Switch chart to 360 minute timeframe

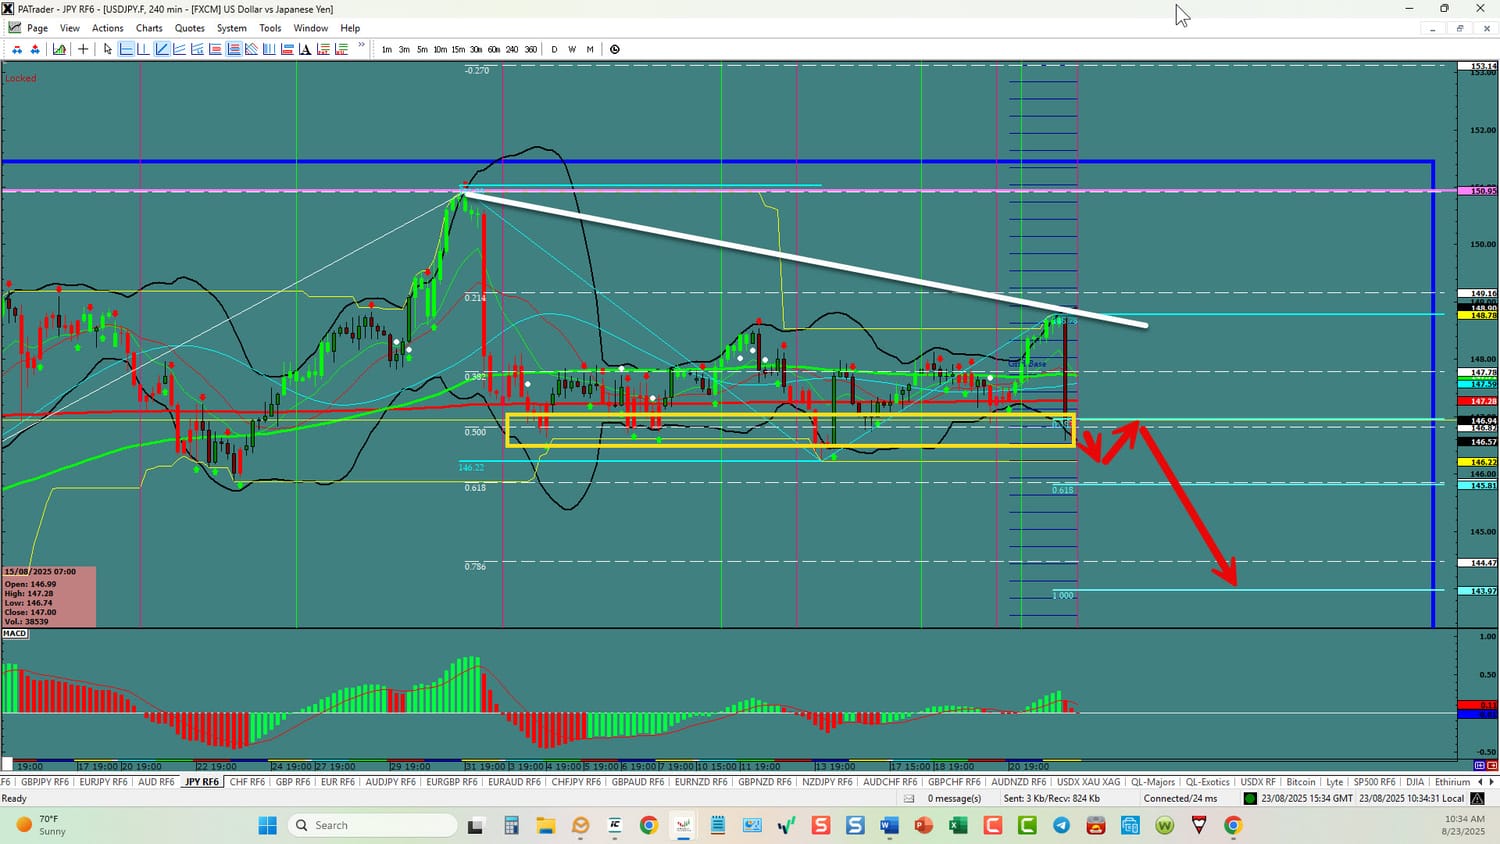tap(530, 49)
